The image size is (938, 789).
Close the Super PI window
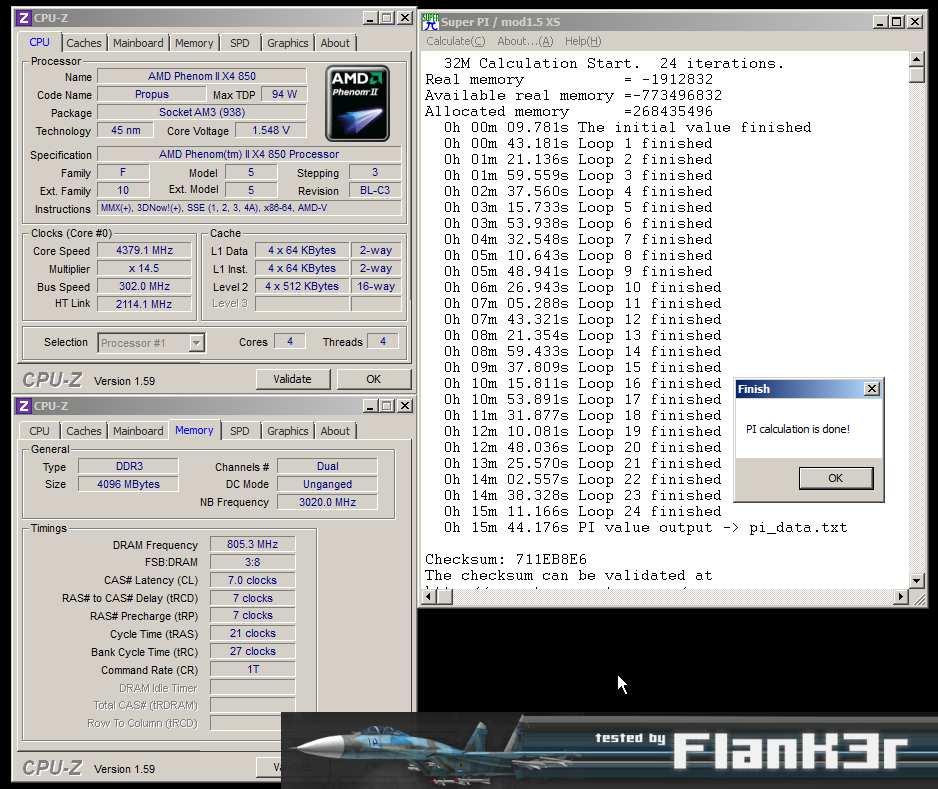(915, 22)
